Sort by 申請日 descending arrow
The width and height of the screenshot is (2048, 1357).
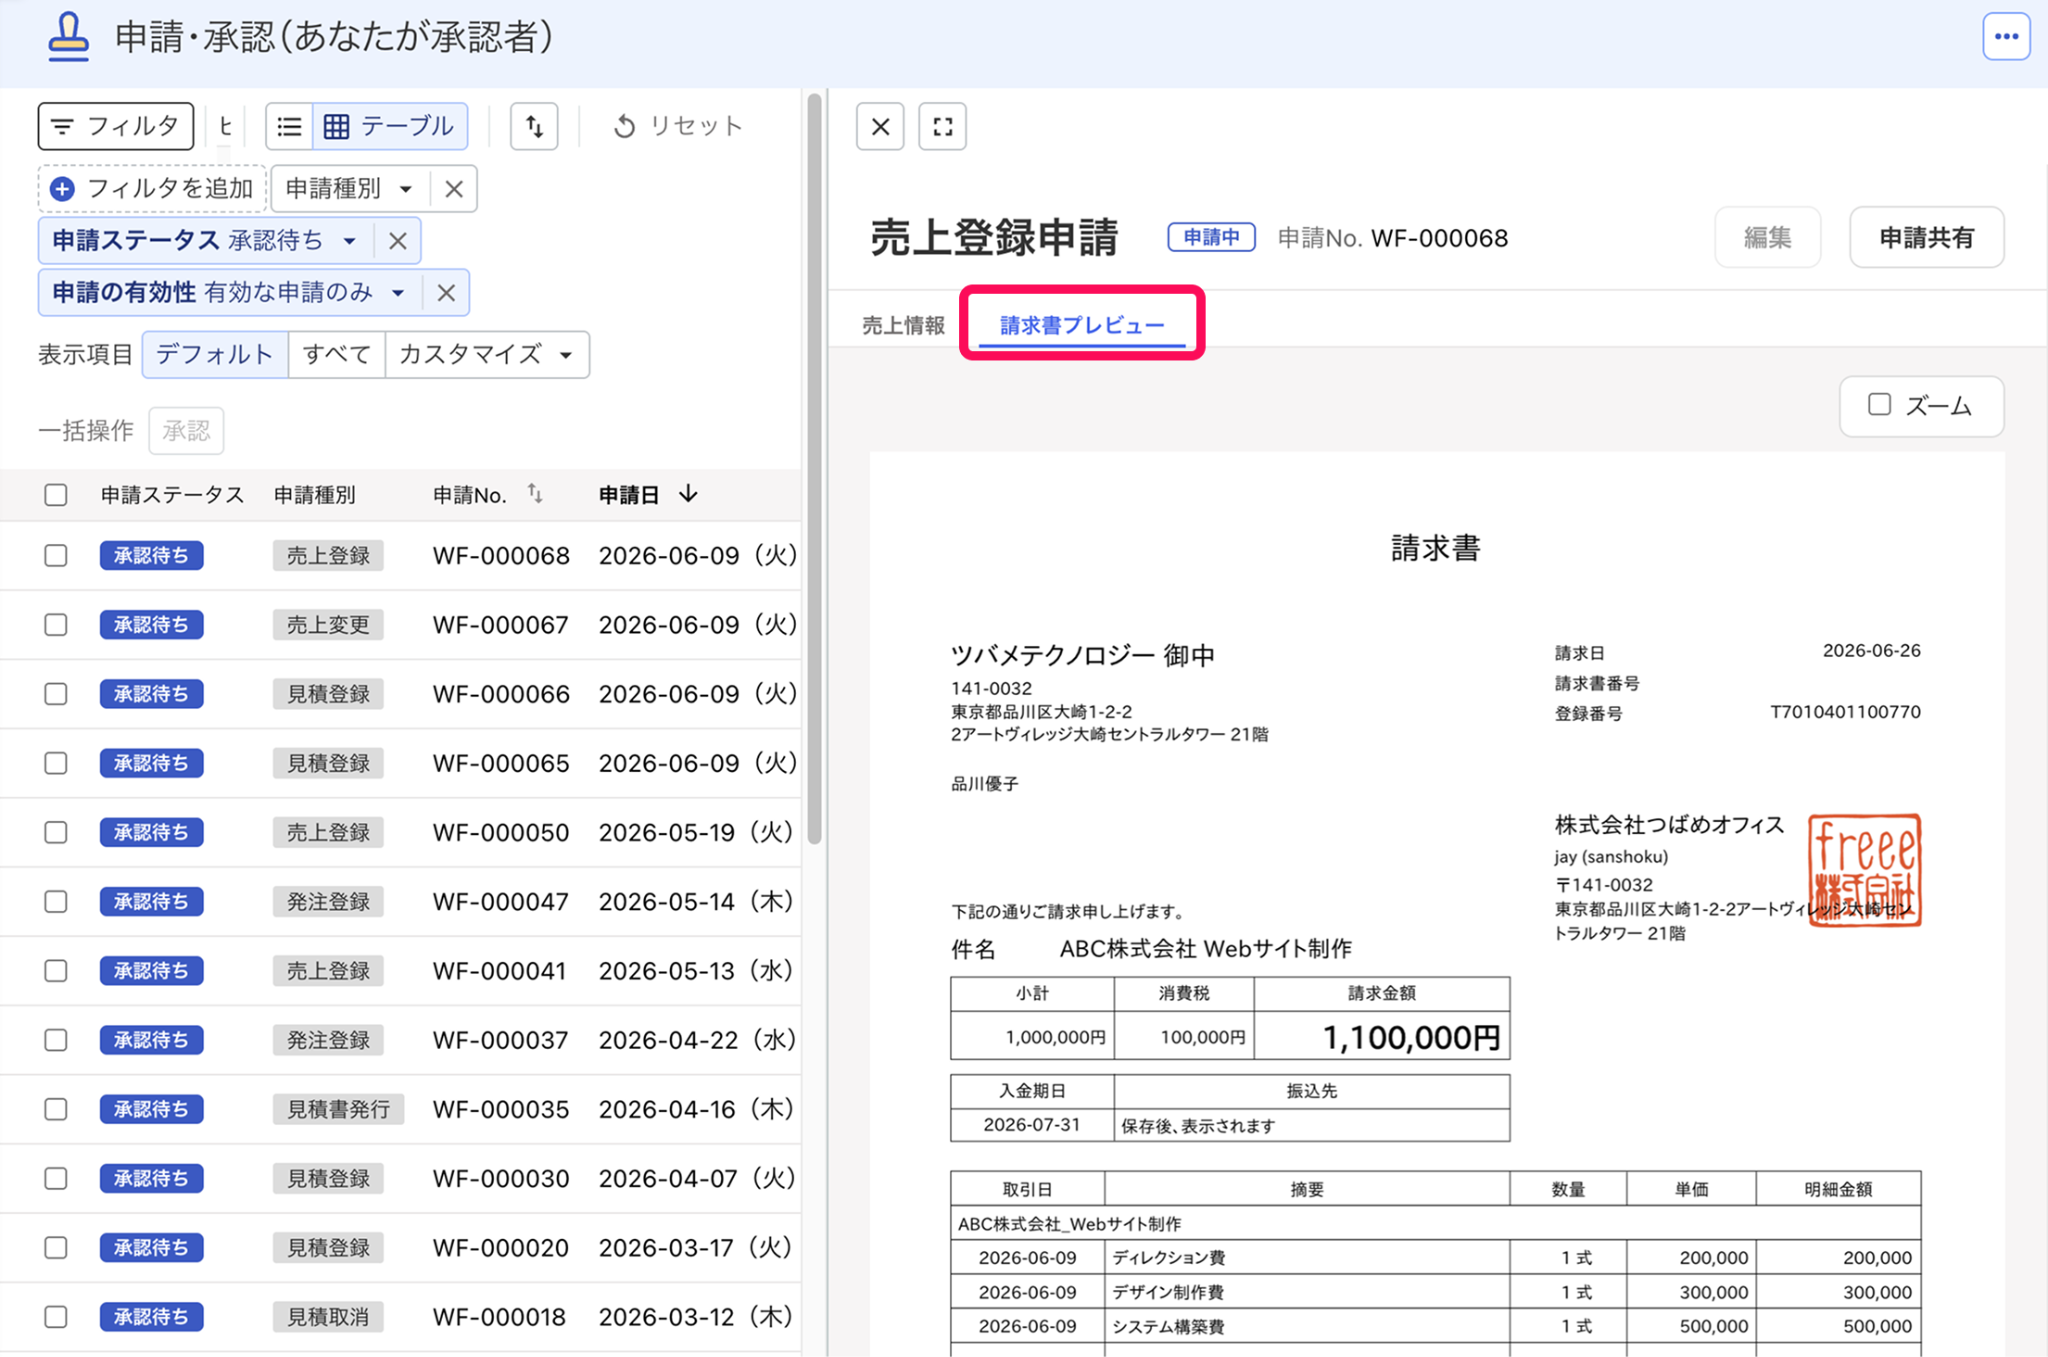[688, 494]
